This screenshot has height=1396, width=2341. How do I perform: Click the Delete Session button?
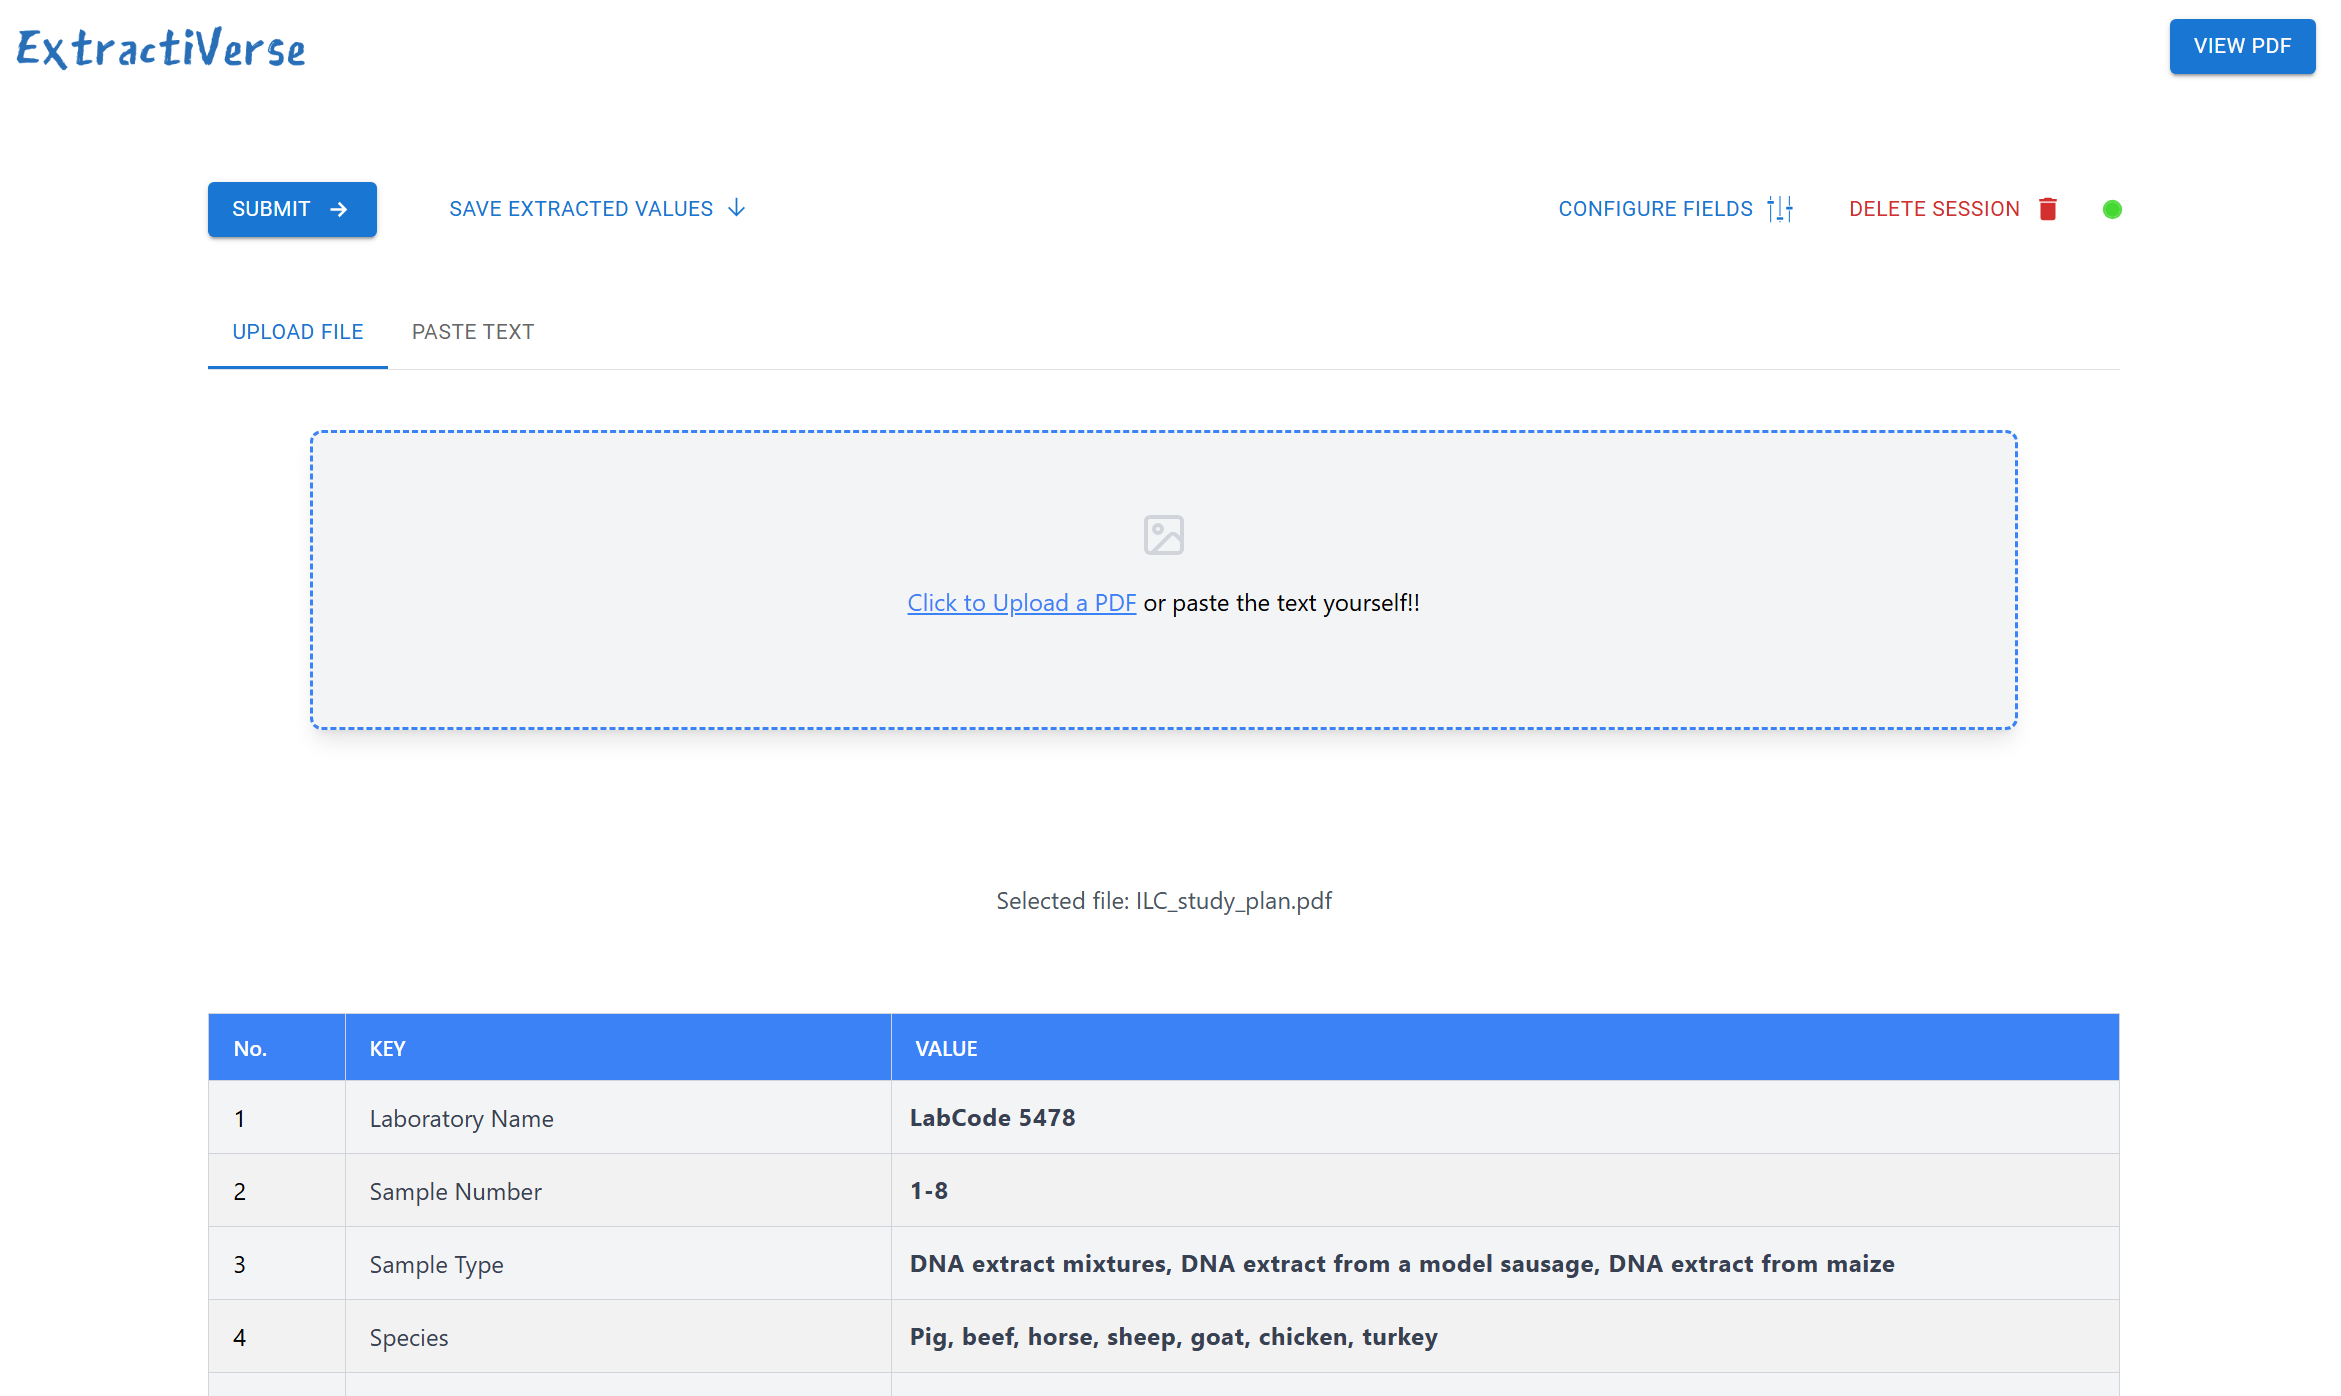[1953, 209]
